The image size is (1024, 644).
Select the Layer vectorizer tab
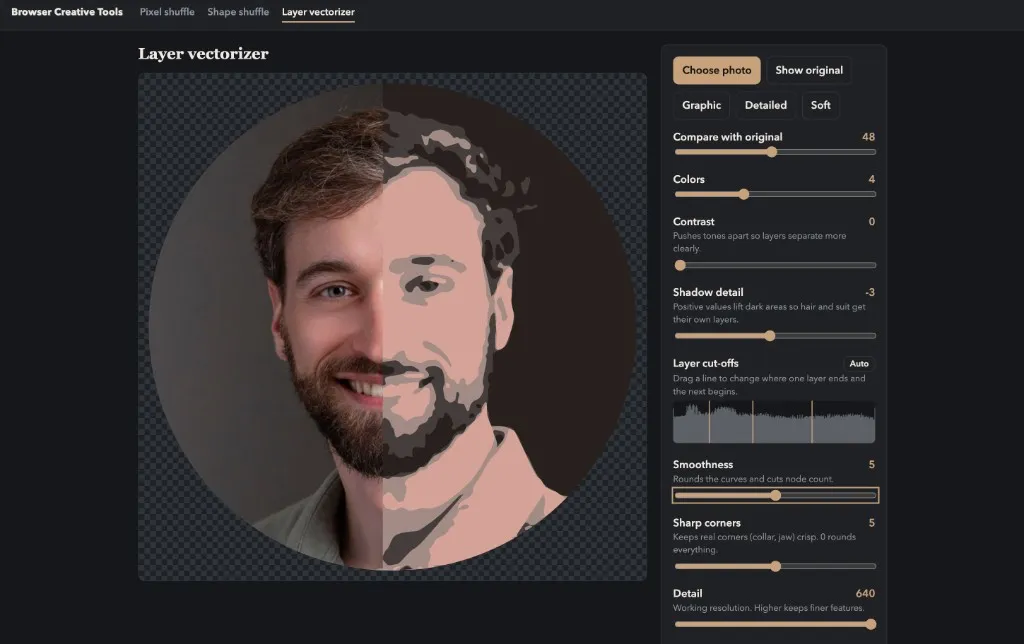click(318, 12)
